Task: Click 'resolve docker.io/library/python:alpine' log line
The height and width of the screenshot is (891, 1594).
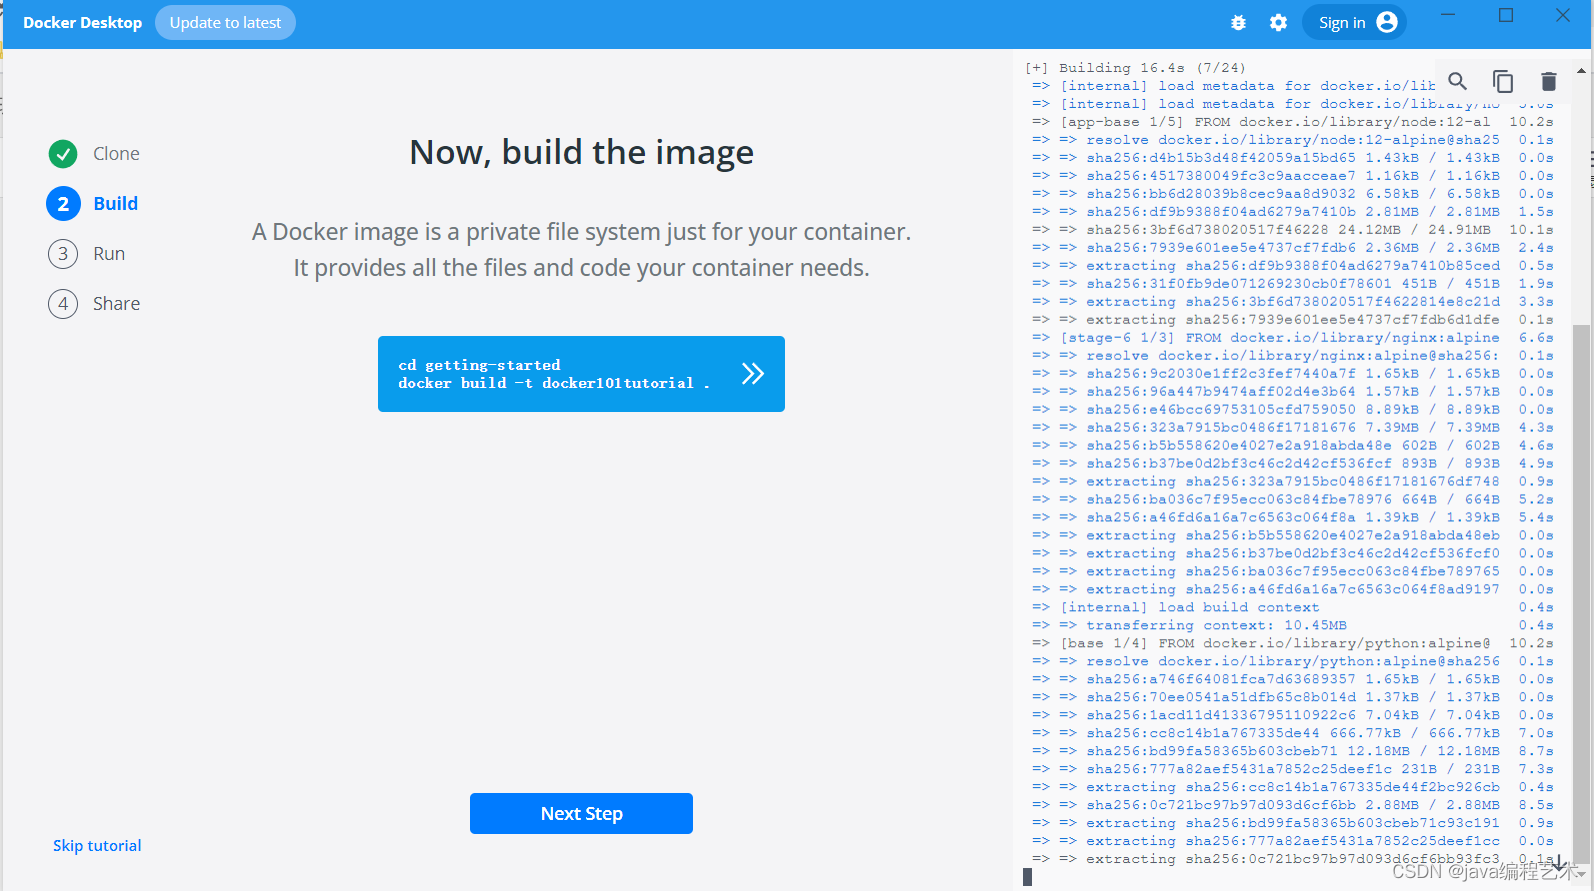Action: (x=1293, y=661)
